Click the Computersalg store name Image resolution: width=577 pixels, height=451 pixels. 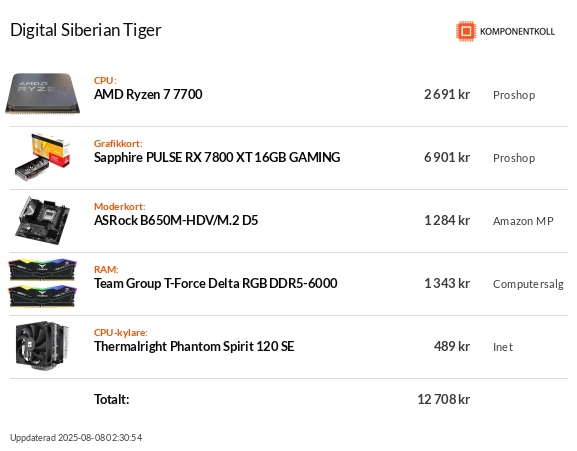coord(528,284)
